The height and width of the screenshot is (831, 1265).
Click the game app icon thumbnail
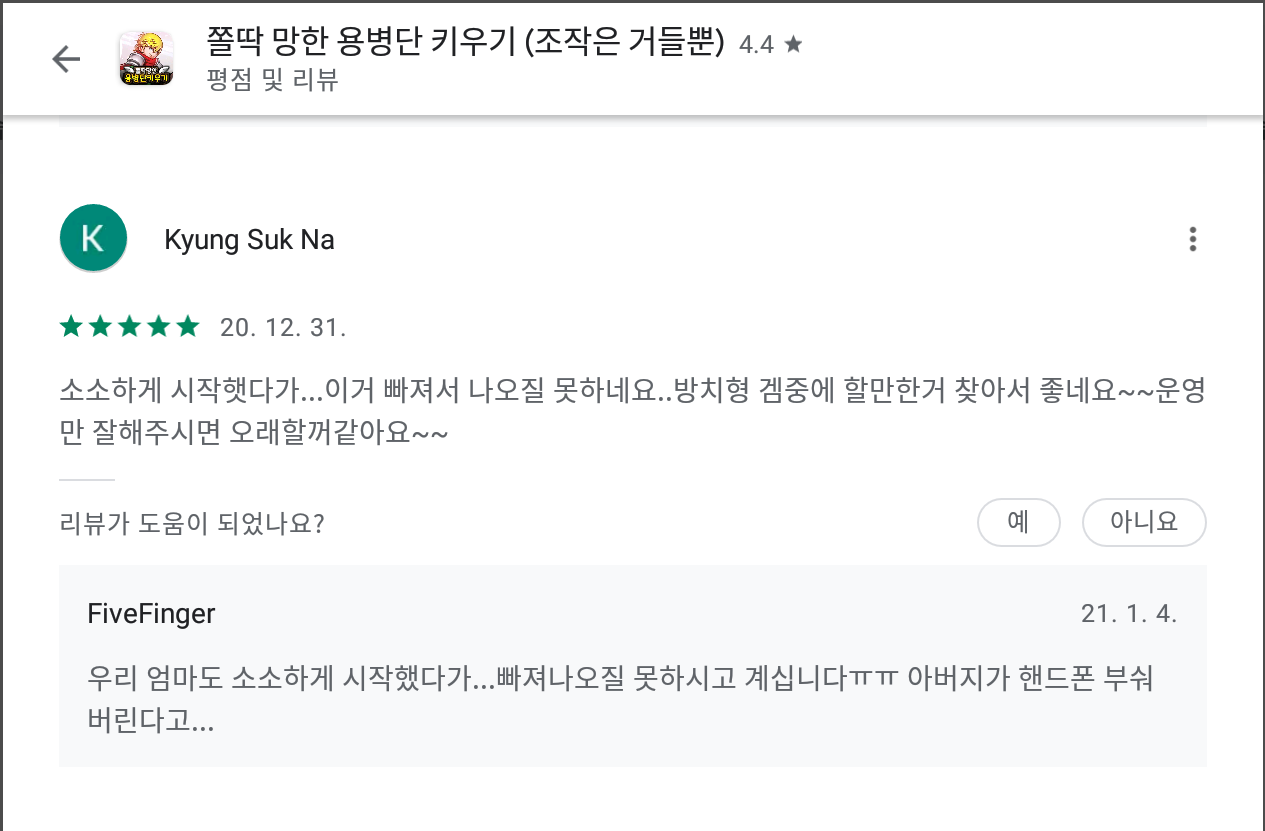pos(146,59)
